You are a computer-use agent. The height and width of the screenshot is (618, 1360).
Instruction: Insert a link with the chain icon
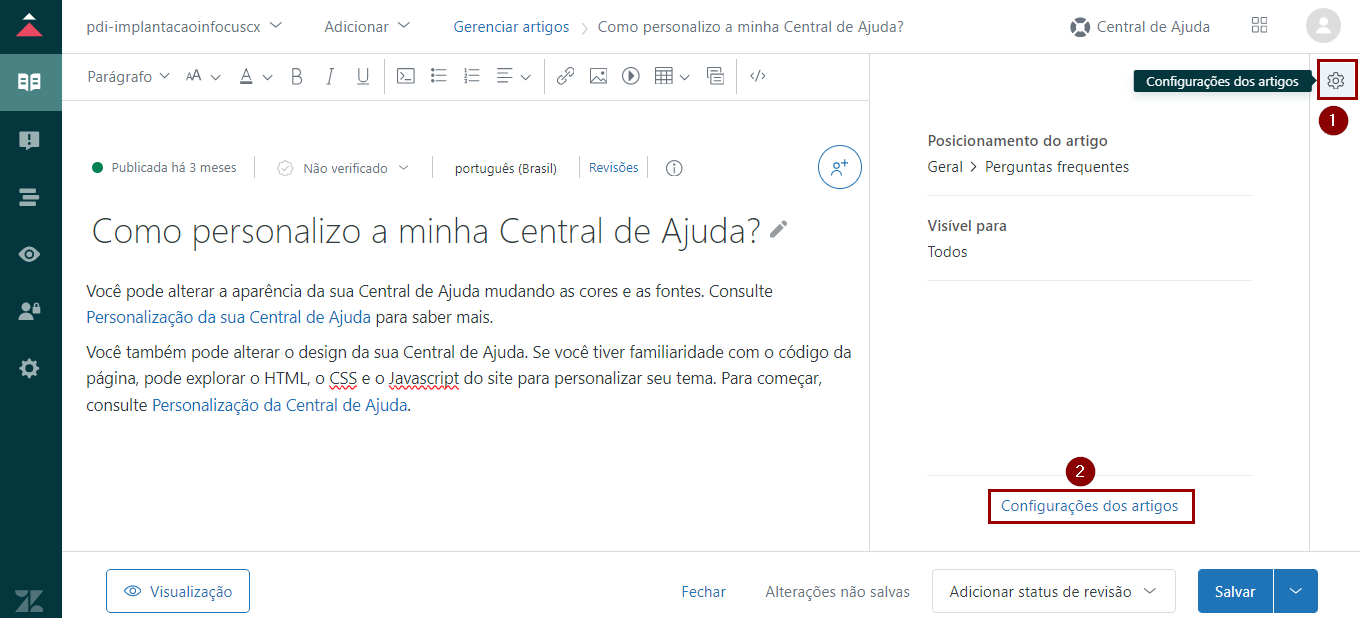point(565,77)
